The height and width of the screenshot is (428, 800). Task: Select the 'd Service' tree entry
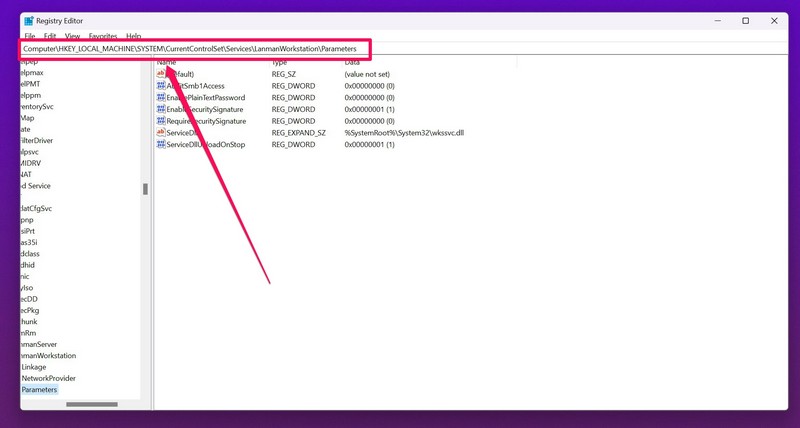click(36, 186)
